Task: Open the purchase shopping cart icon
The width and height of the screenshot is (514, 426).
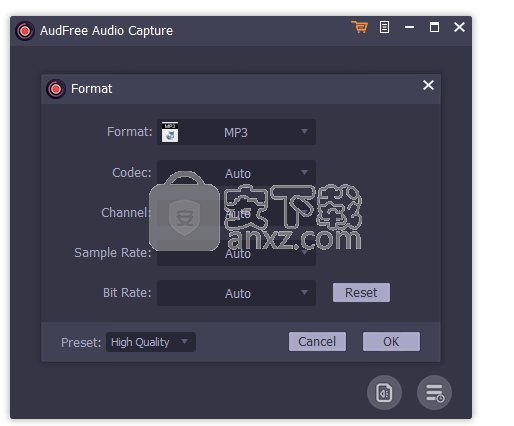Action: click(359, 27)
